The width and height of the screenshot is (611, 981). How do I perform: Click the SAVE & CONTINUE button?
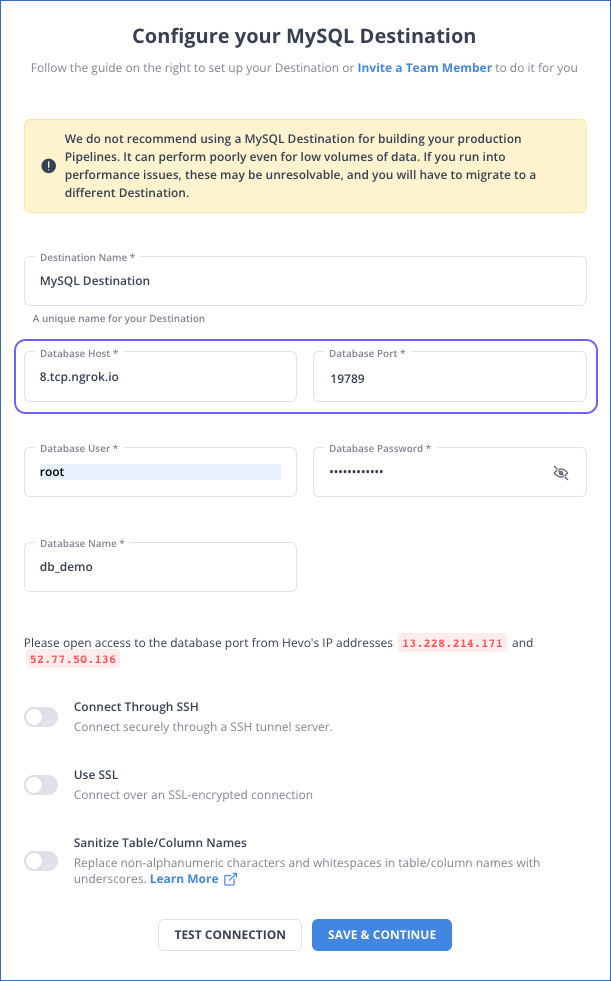[382, 934]
